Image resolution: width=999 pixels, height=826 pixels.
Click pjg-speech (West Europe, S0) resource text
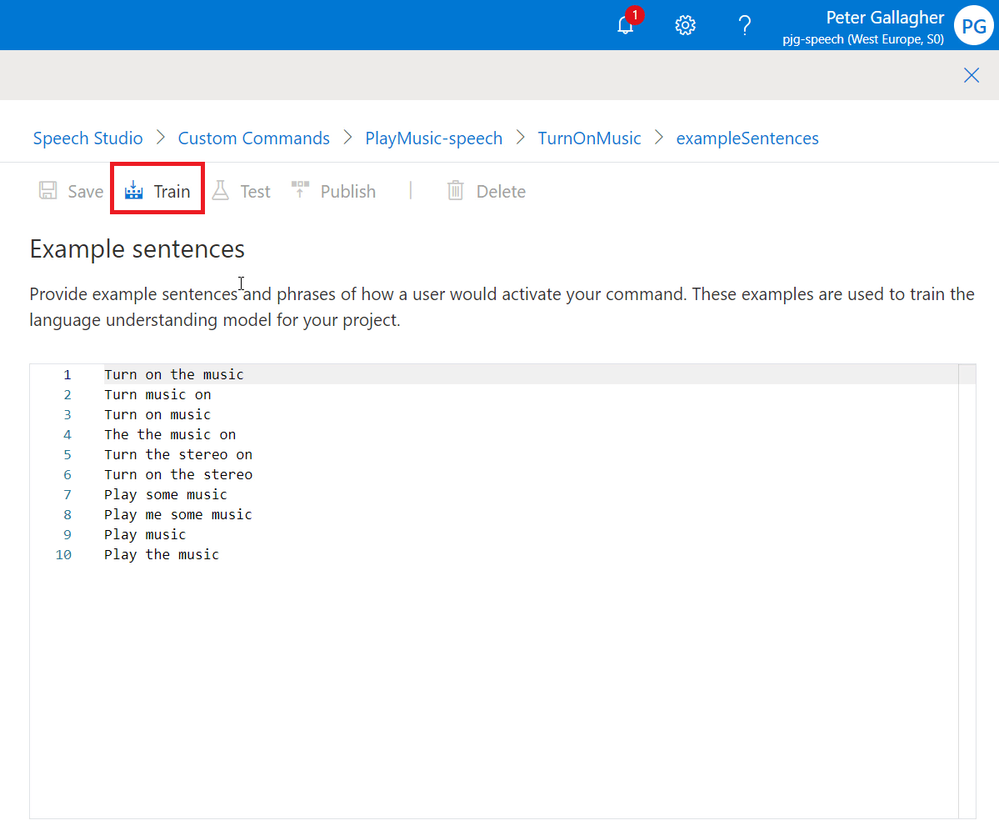[x=863, y=40]
